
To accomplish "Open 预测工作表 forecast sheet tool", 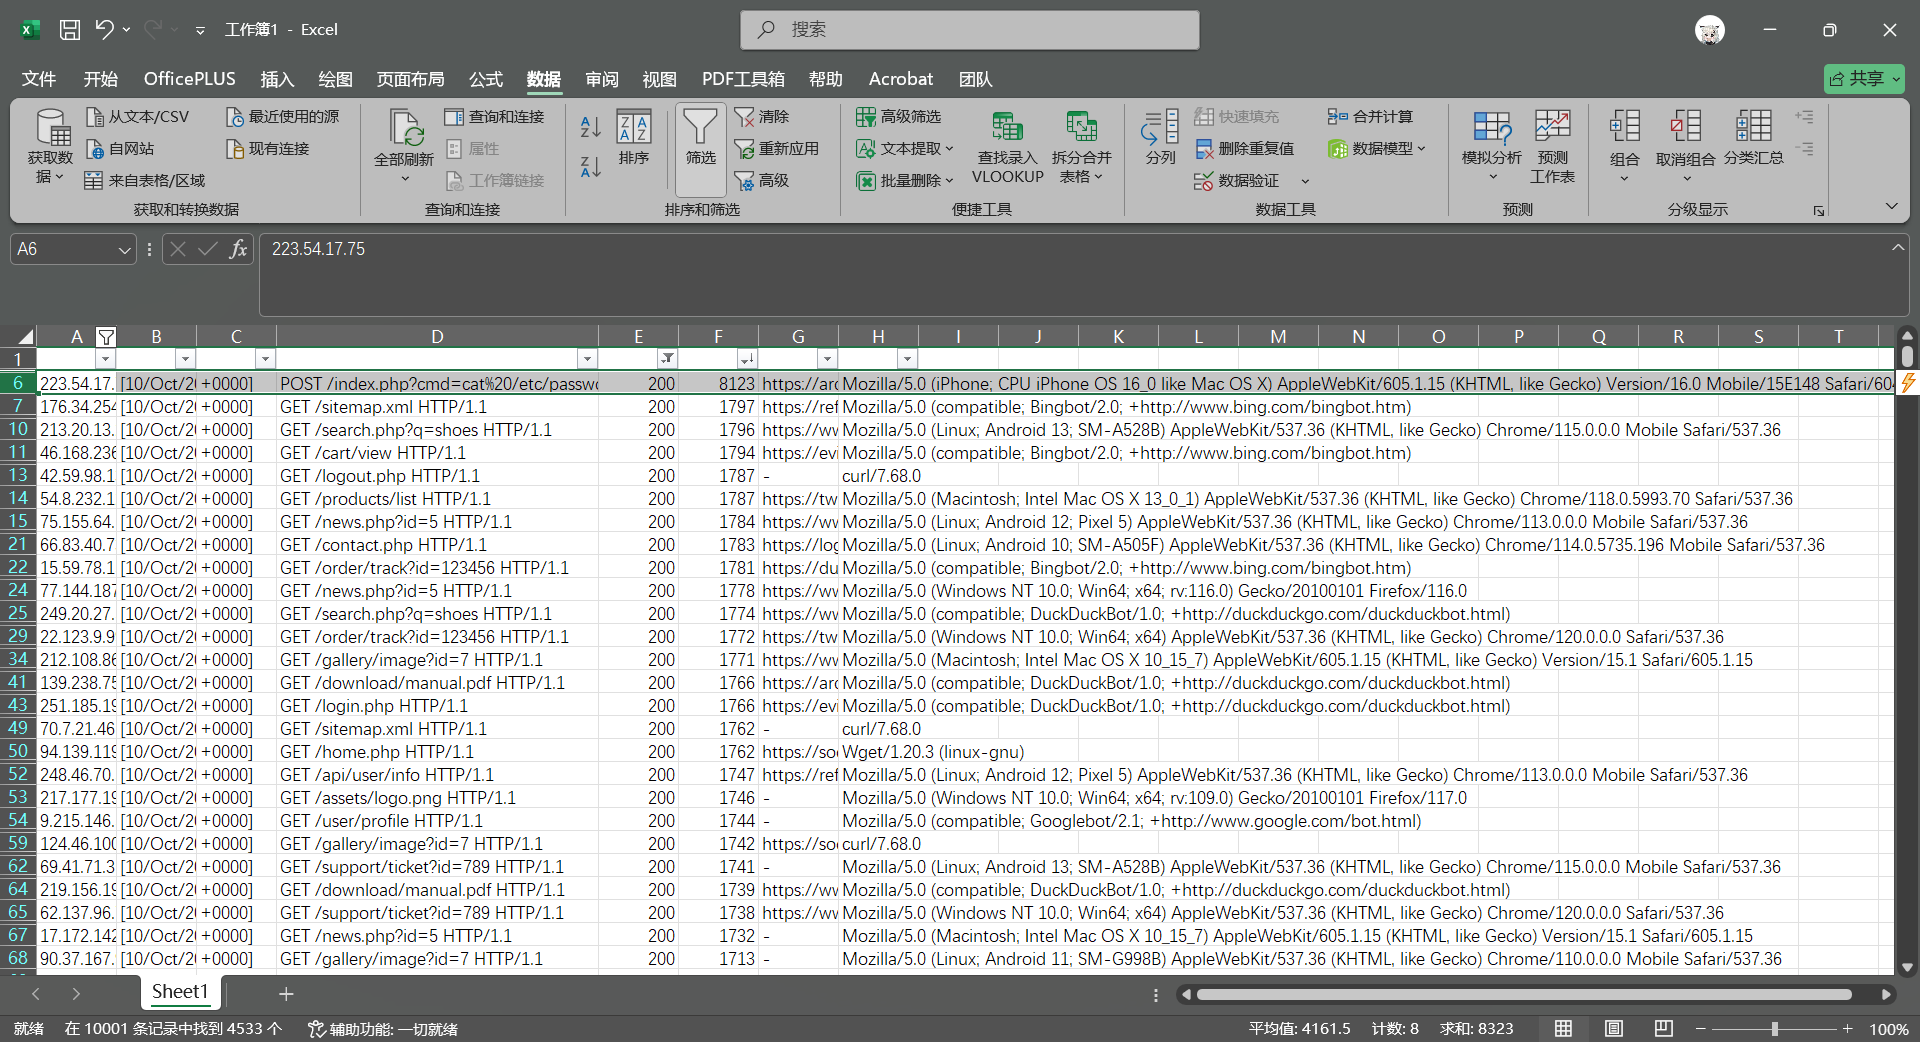I will [x=1552, y=143].
